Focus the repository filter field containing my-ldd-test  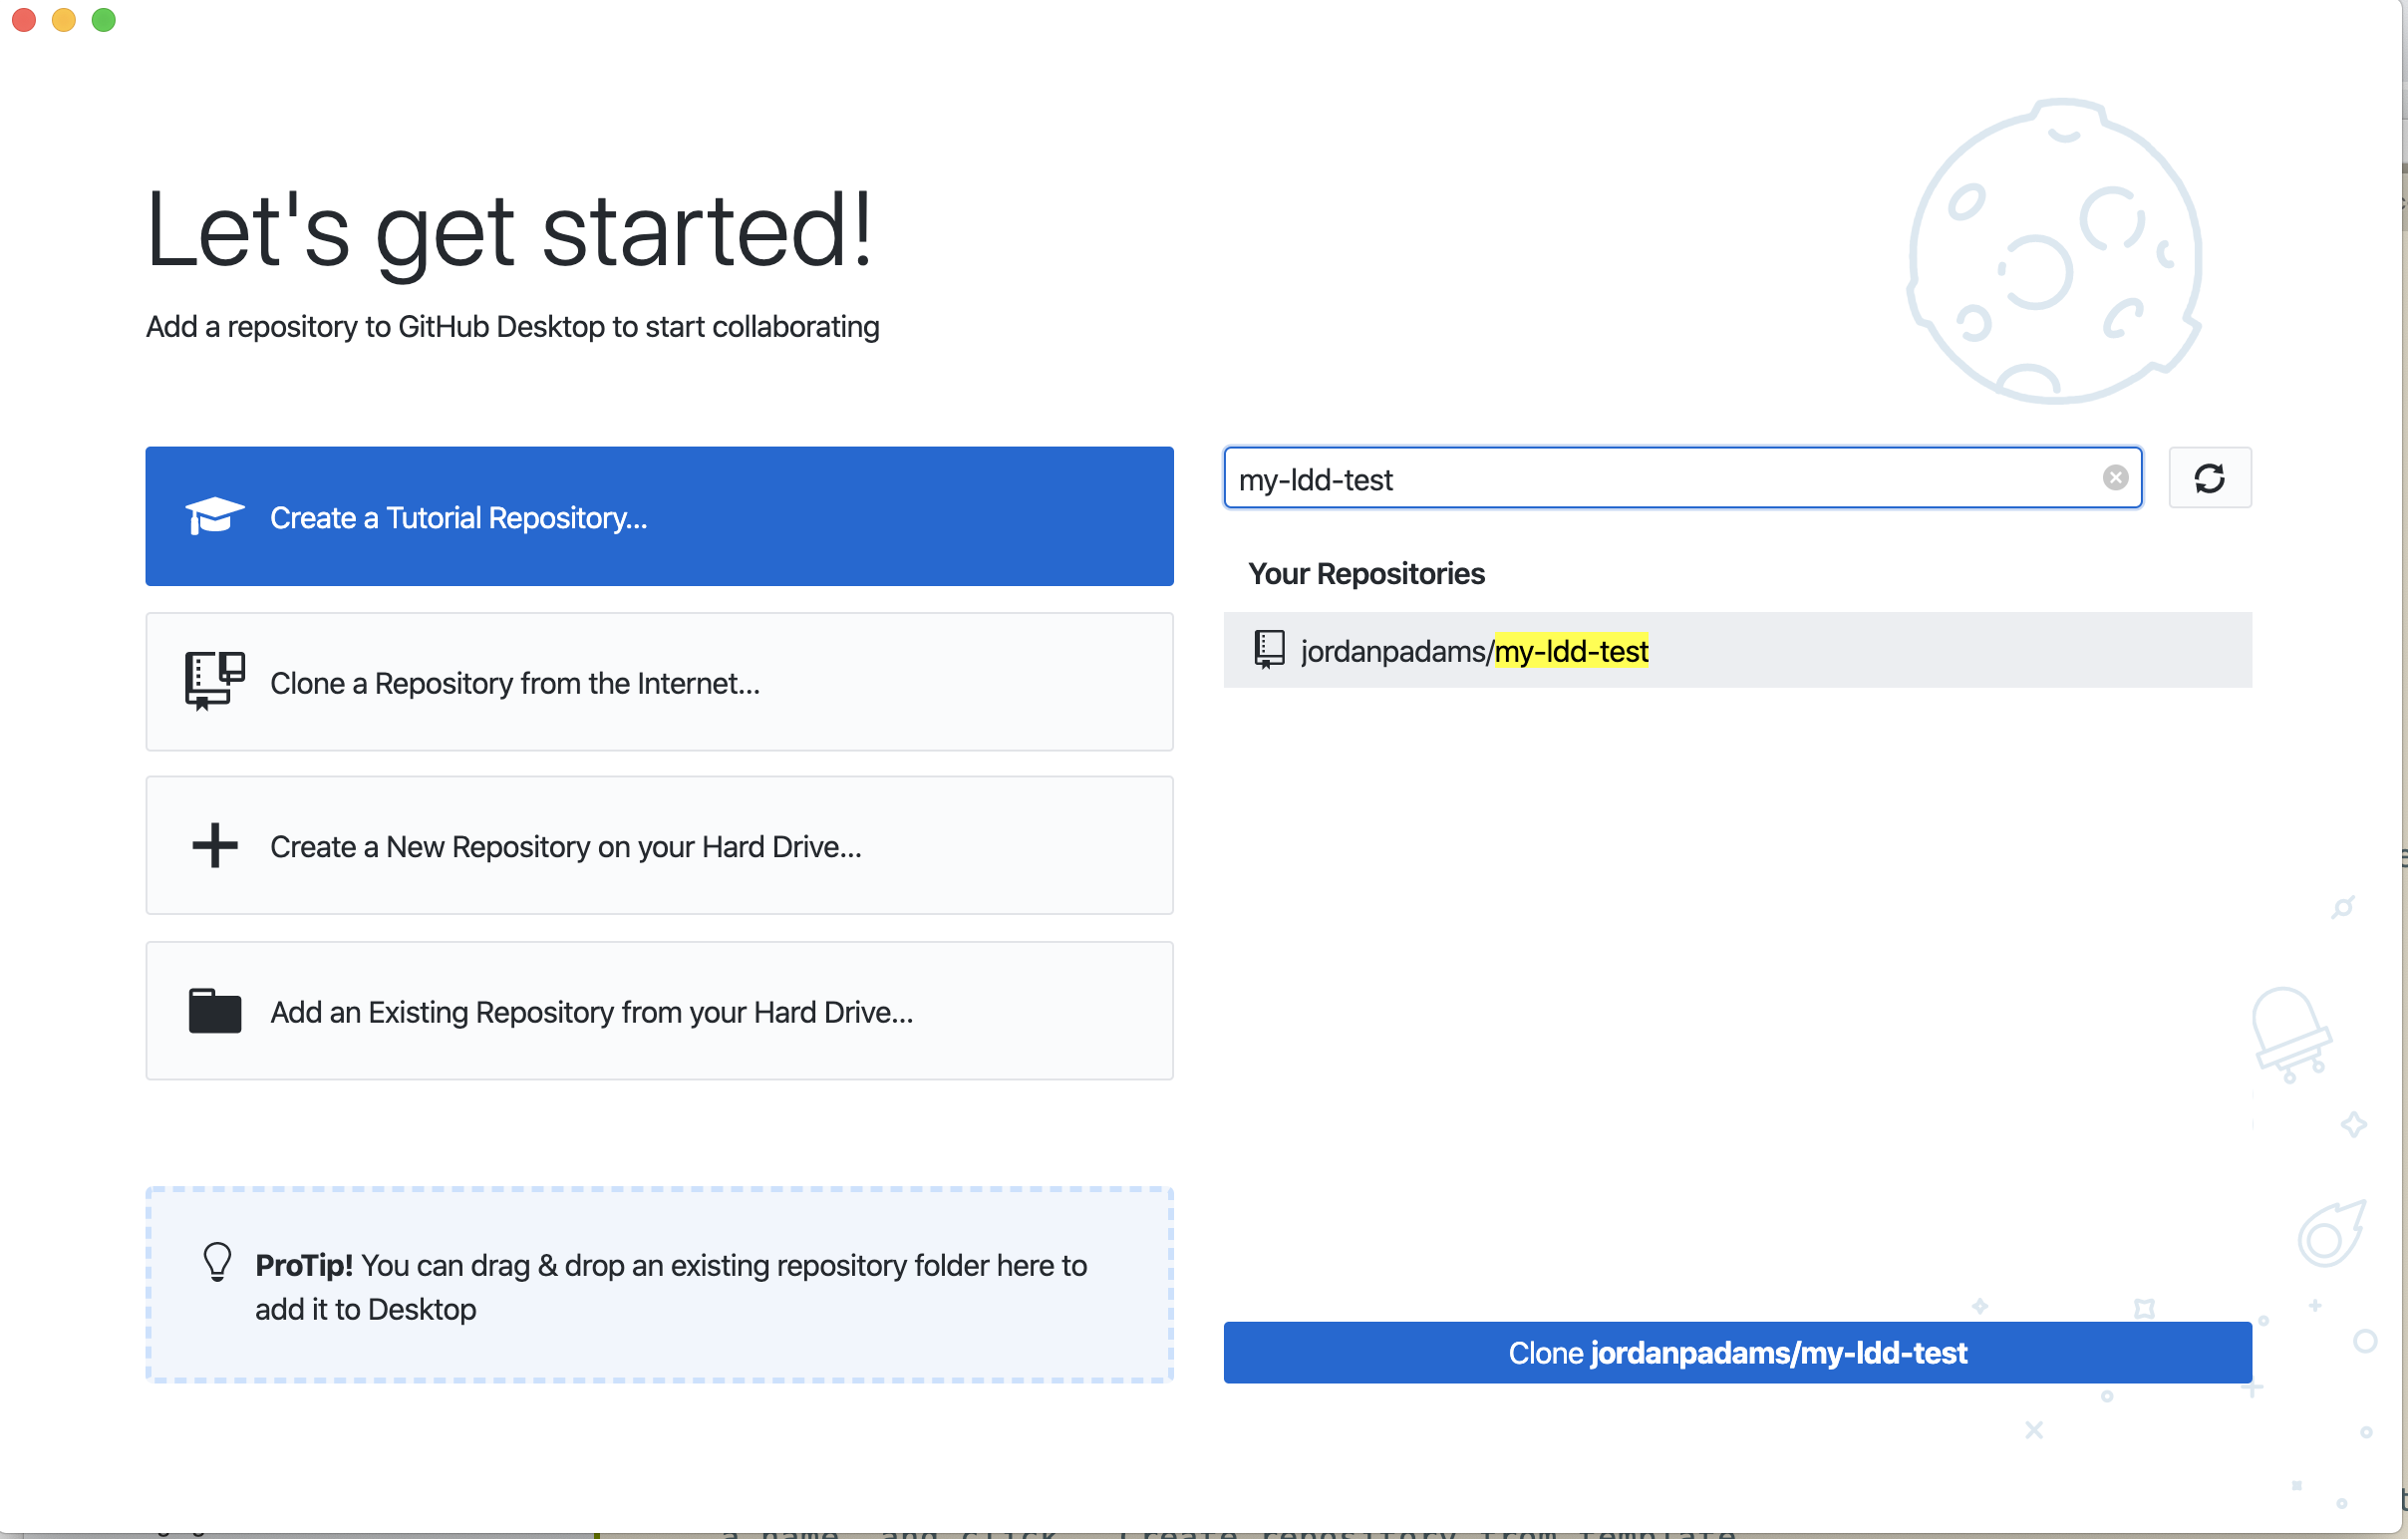[x=1682, y=478]
